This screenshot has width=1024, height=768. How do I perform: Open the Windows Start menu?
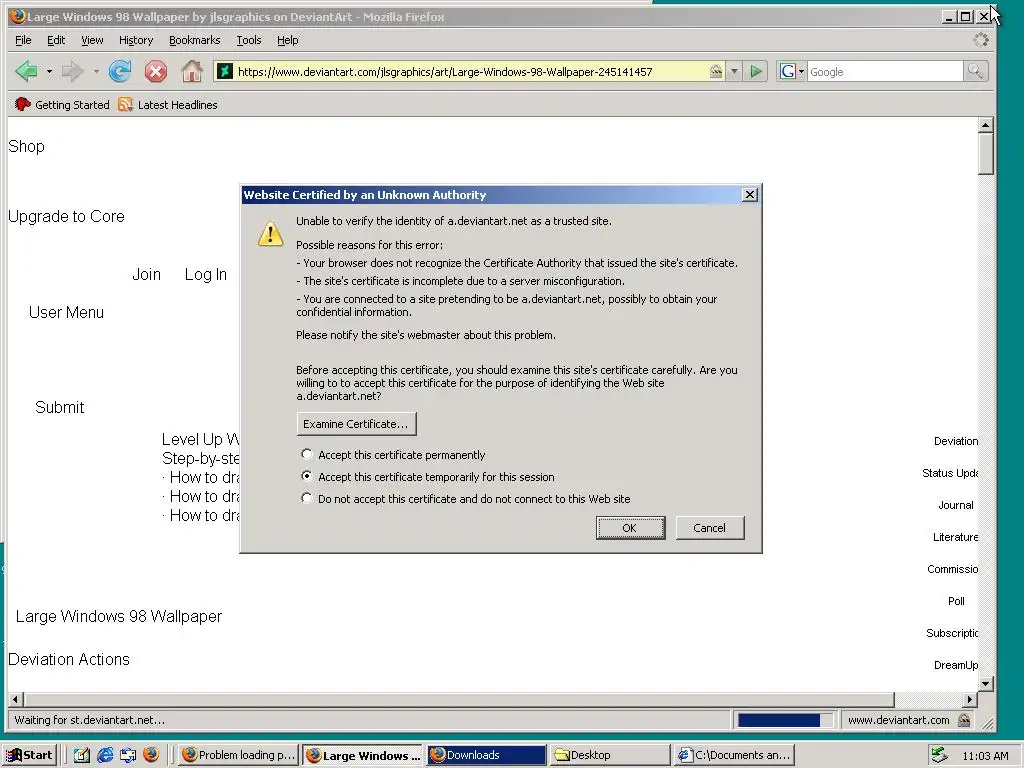31,755
